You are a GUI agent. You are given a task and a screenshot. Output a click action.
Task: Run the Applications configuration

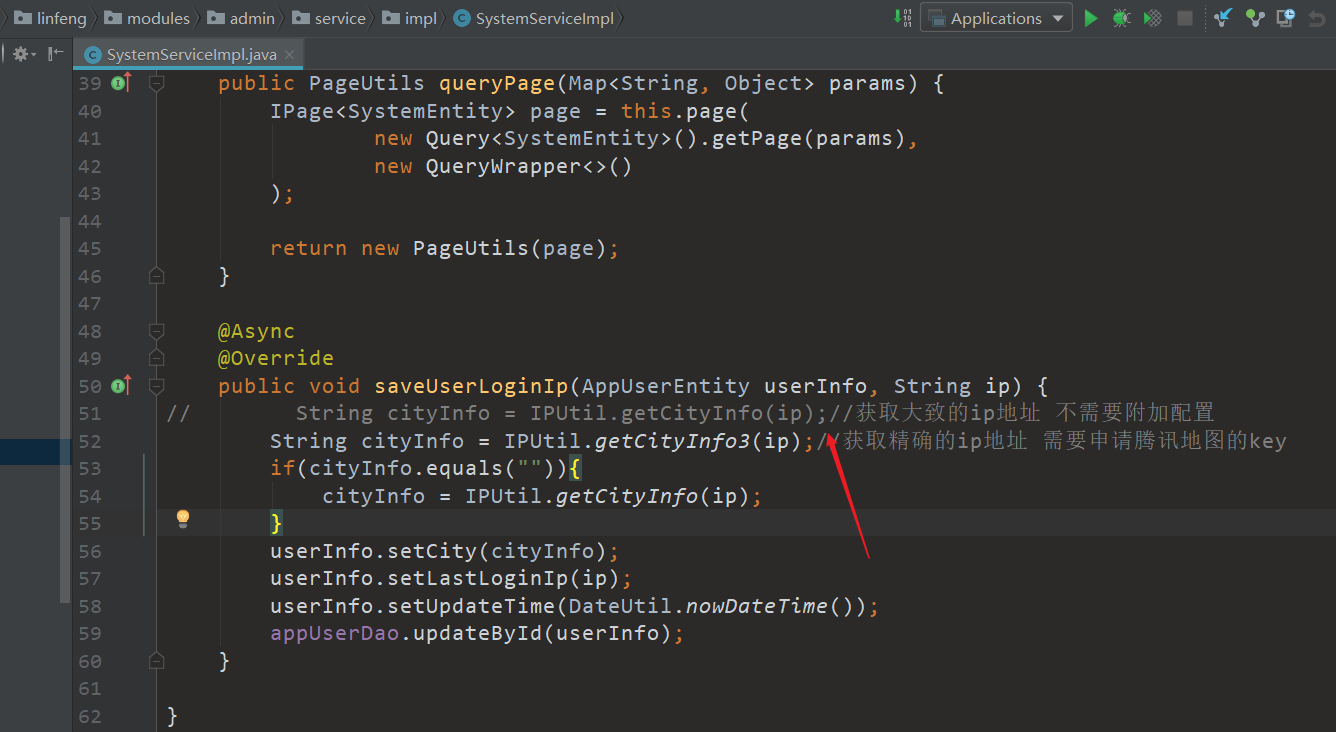click(x=1091, y=18)
